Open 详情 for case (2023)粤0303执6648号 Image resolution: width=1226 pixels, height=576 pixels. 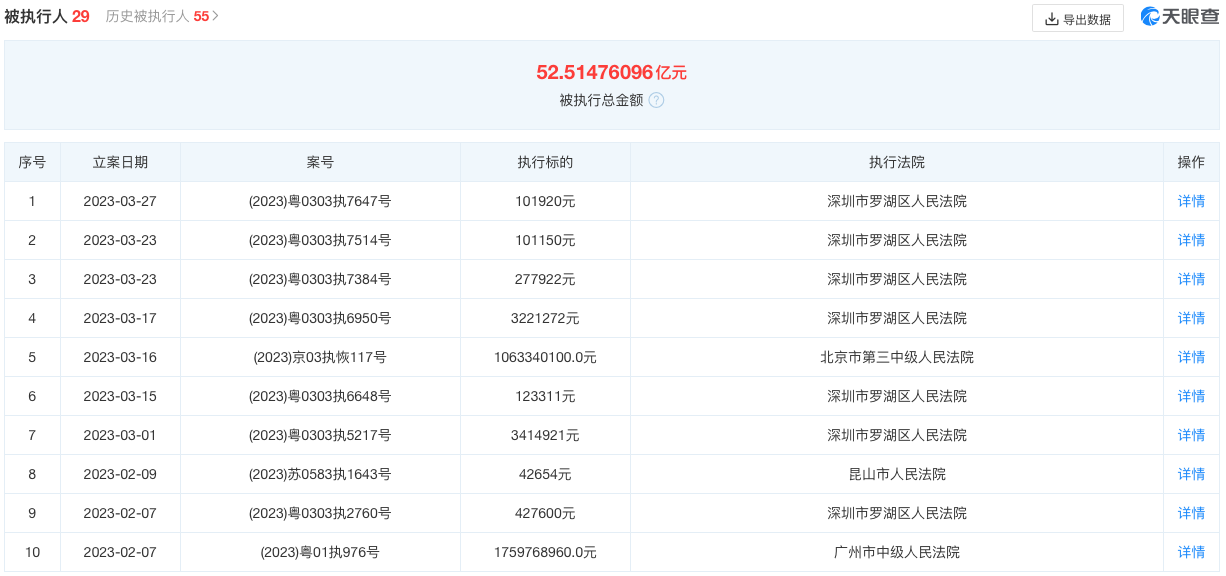pyautogui.click(x=1191, y=396)
